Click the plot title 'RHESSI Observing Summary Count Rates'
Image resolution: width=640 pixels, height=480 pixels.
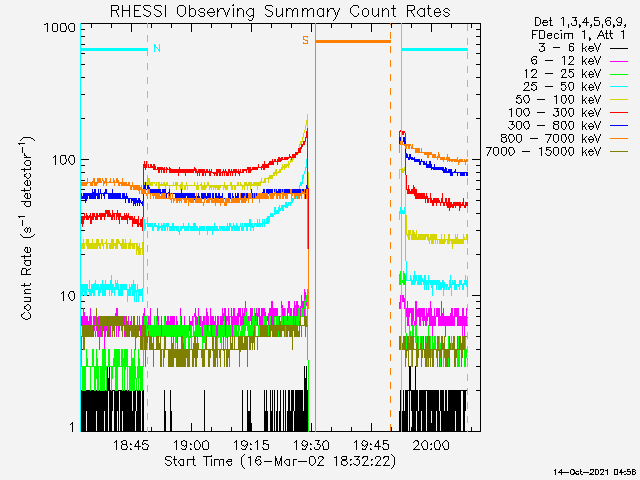(280, 11)
